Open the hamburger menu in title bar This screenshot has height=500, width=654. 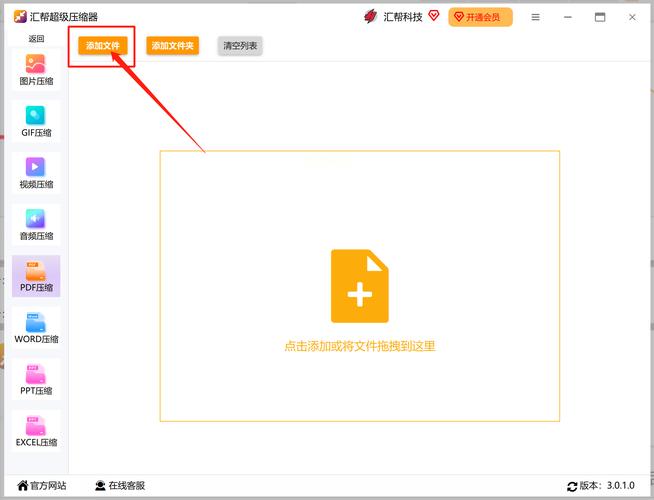[x=535, y=17]
